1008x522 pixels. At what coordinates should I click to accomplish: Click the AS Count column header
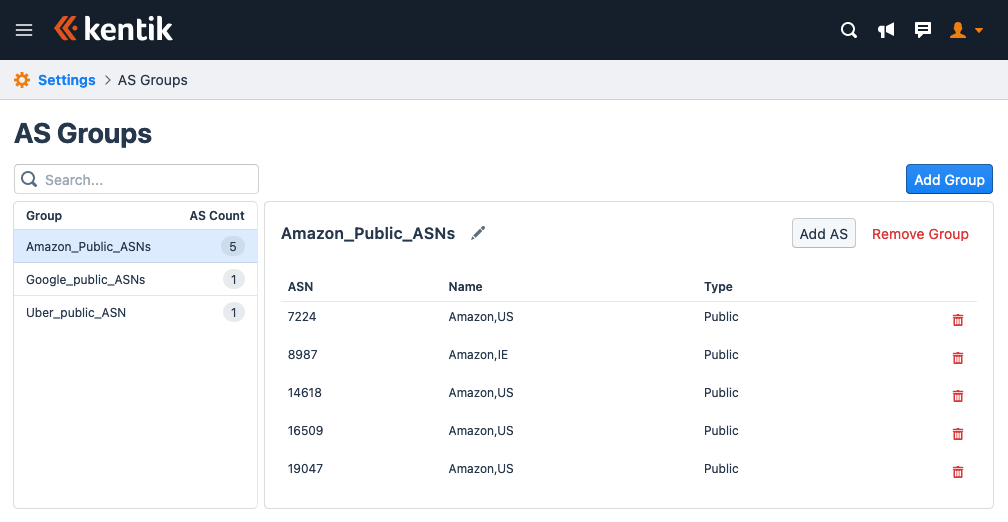point(217,215)
